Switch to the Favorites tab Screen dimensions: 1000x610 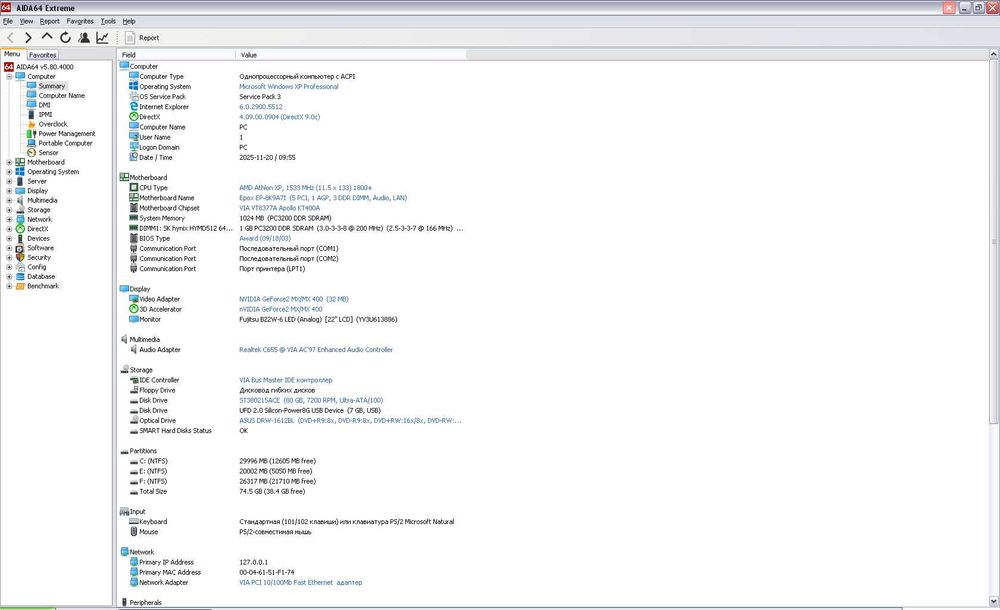(x=43, y=55)
